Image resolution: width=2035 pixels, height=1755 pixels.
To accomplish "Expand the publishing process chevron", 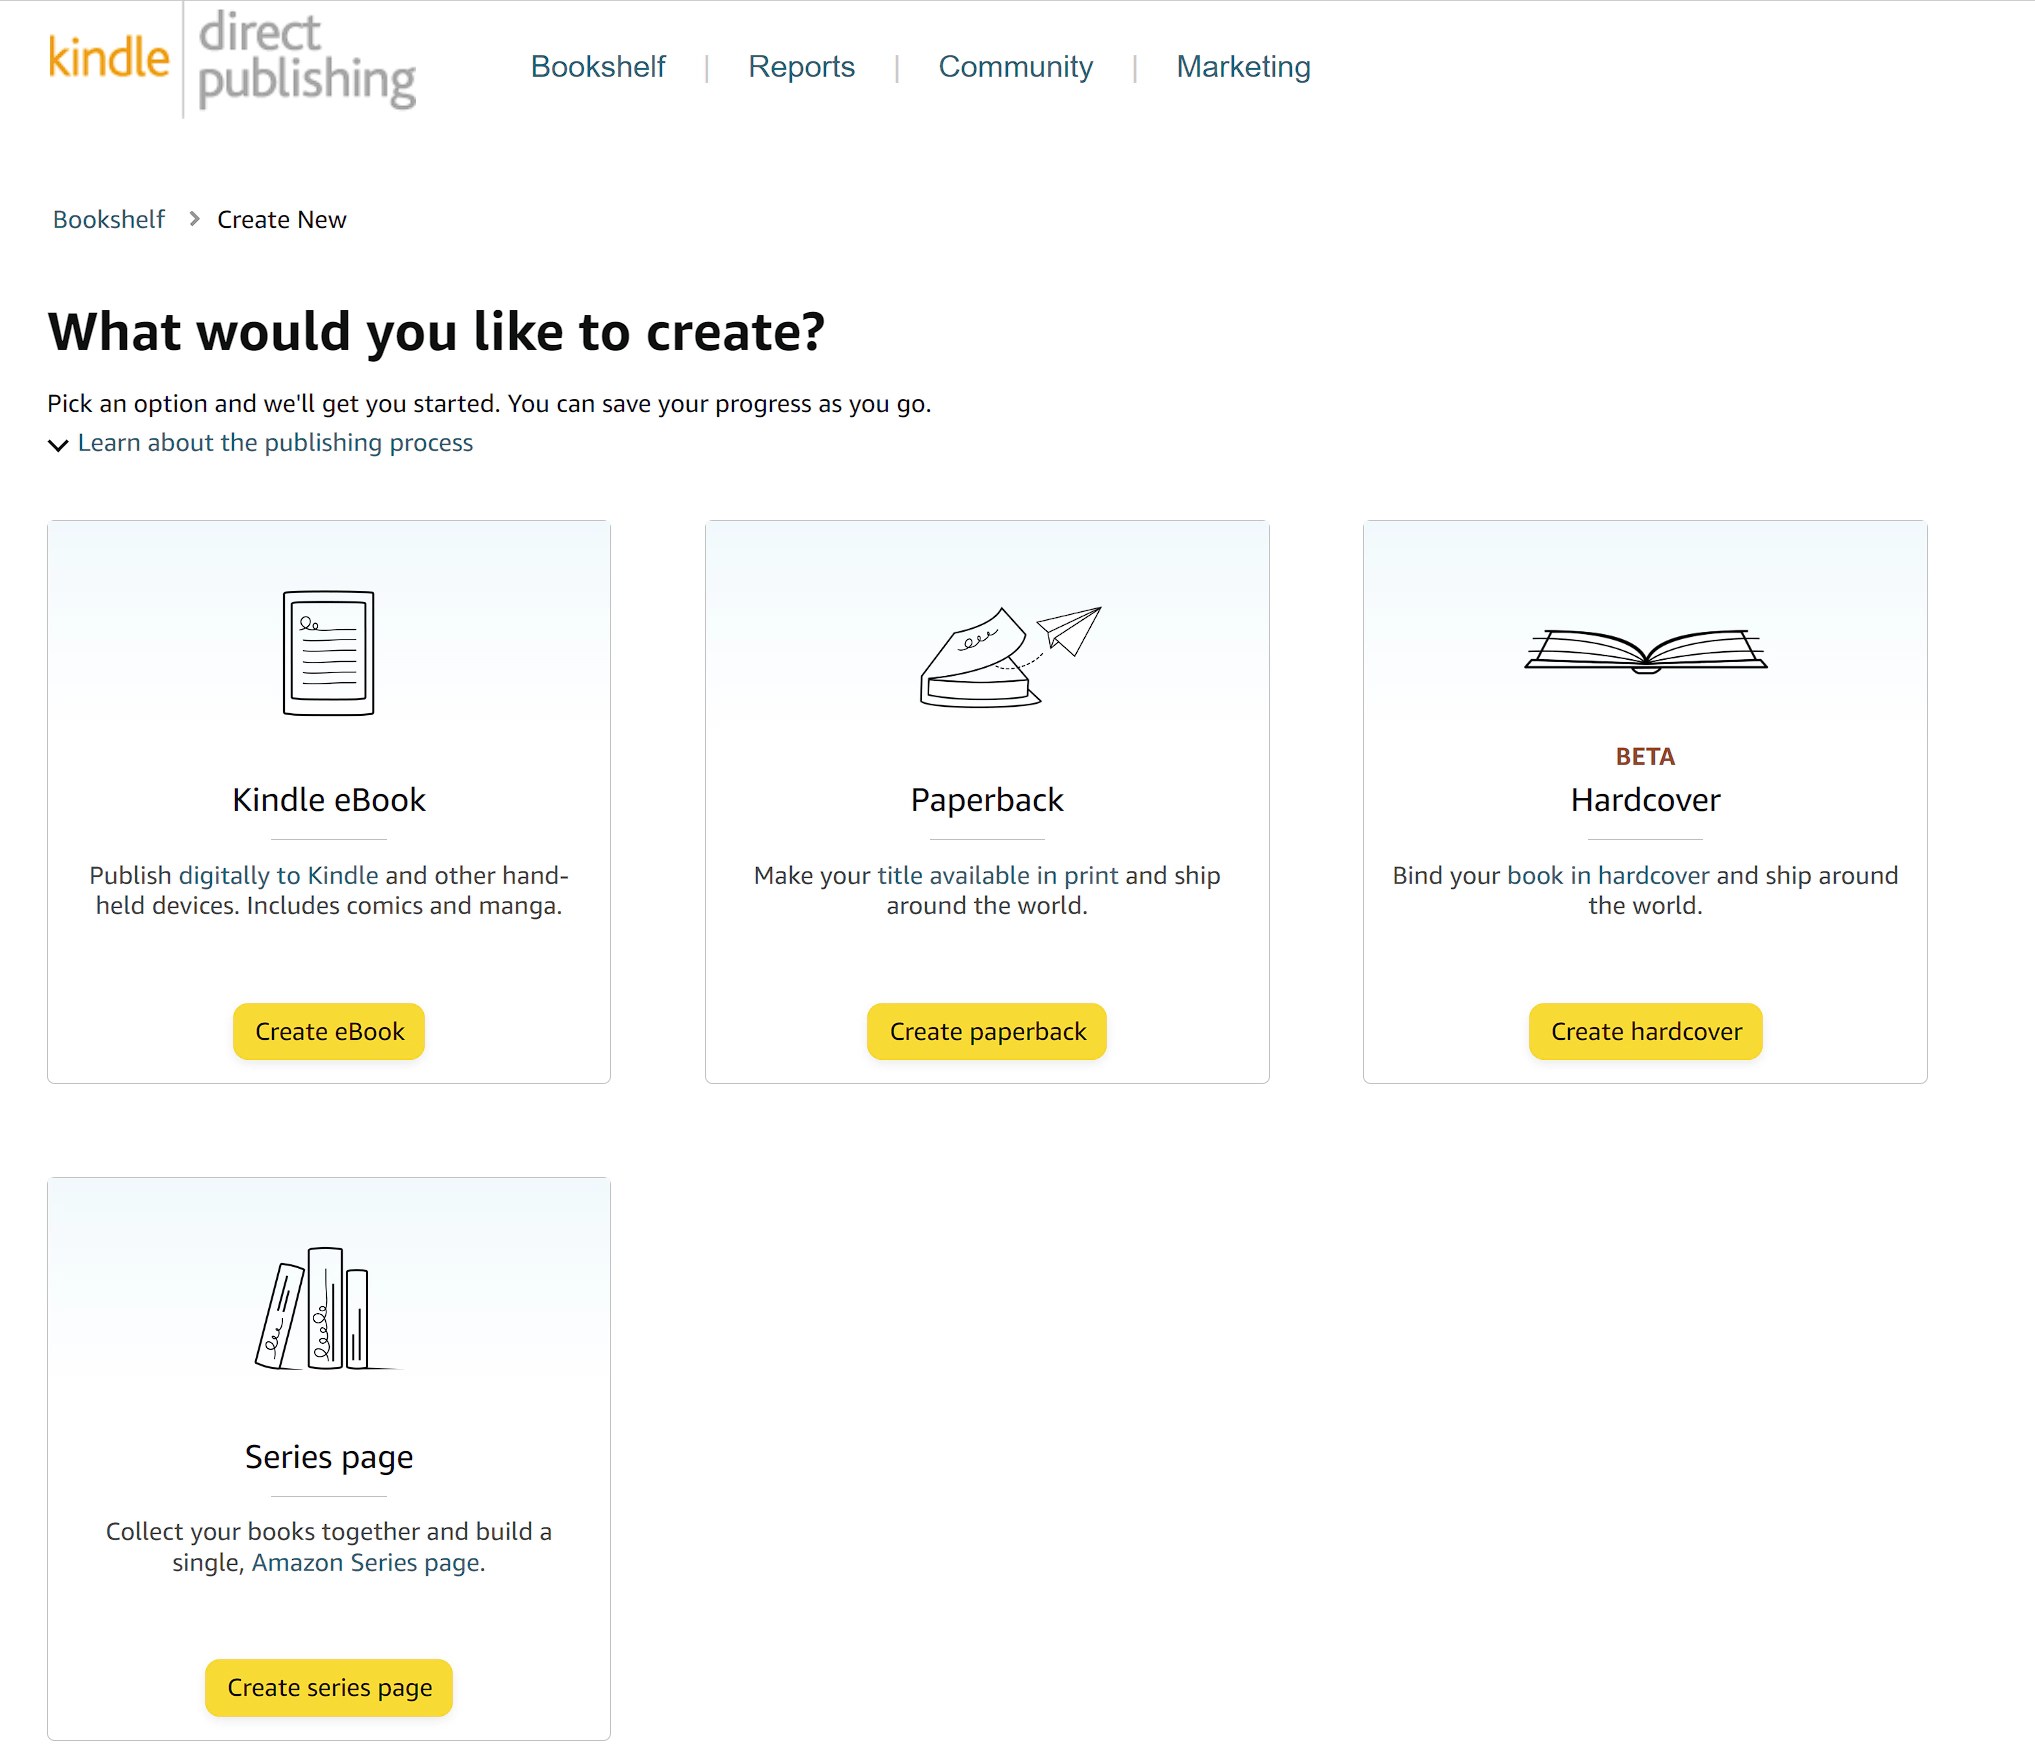I will coord(58,444).
